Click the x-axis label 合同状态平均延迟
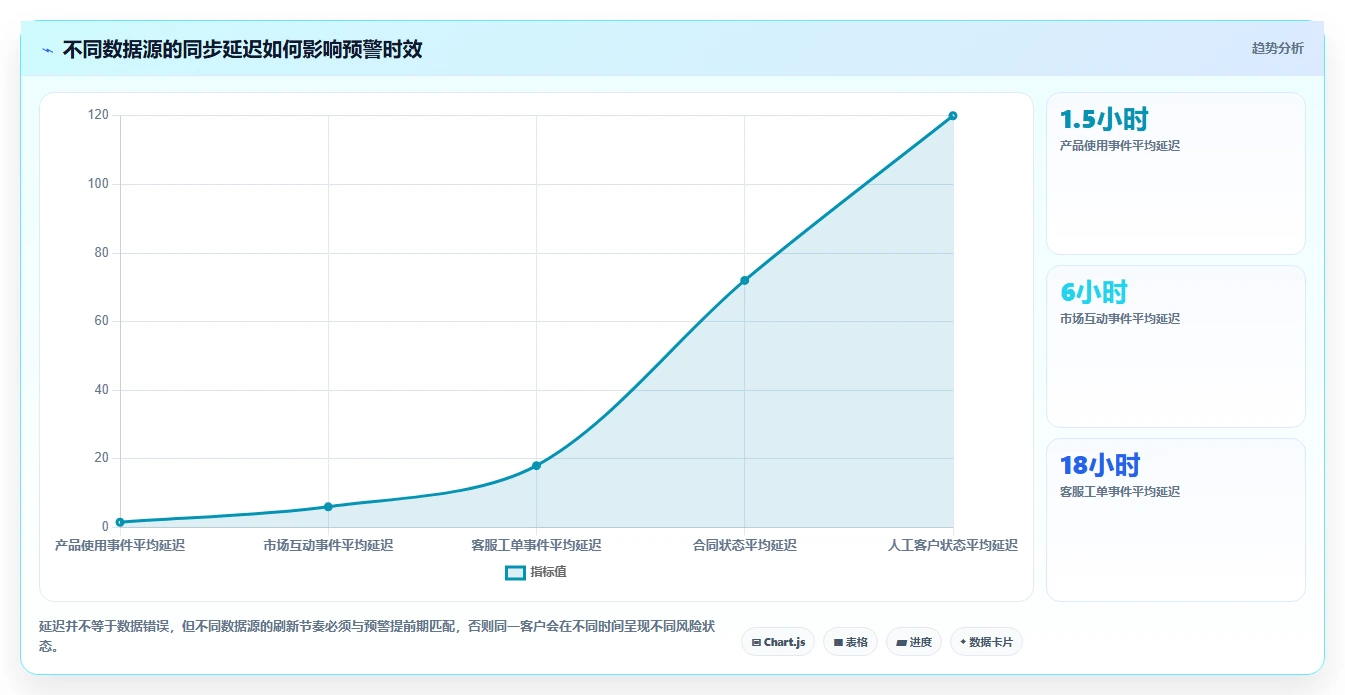Screen dimensions: 1345x695 point(744,545)
